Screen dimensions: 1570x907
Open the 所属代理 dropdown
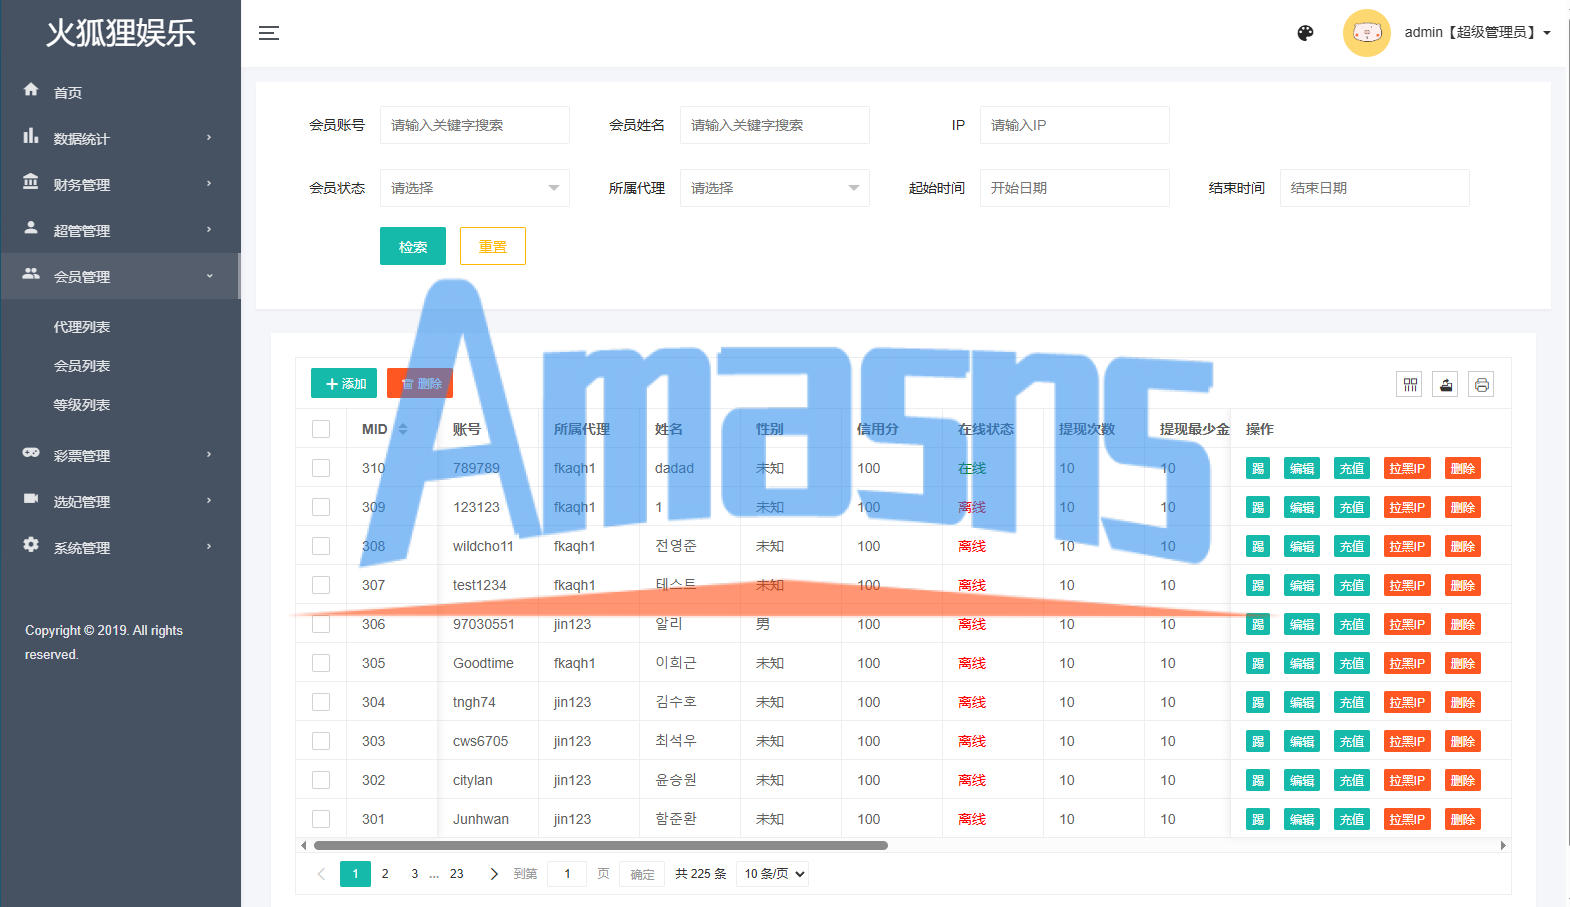point(775,188)
